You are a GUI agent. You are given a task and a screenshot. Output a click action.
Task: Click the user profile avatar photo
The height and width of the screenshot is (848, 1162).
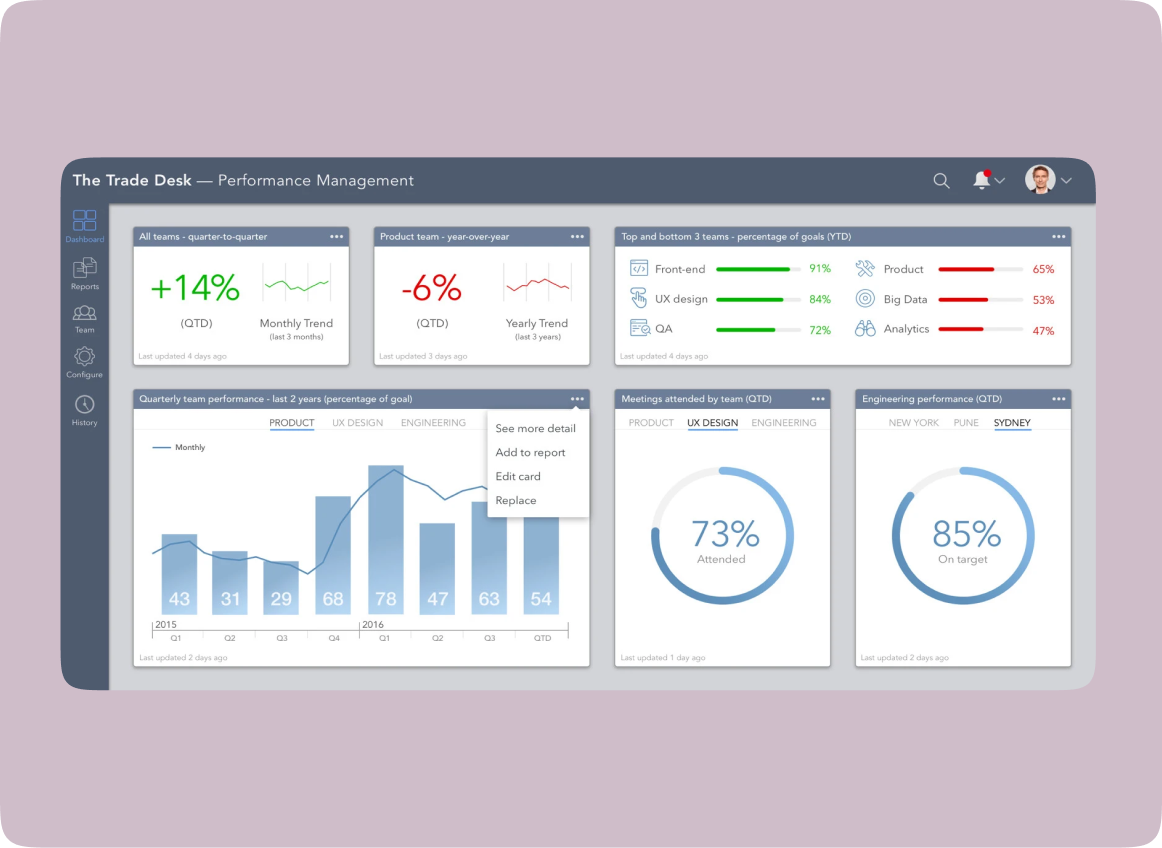pos(1040,180)
